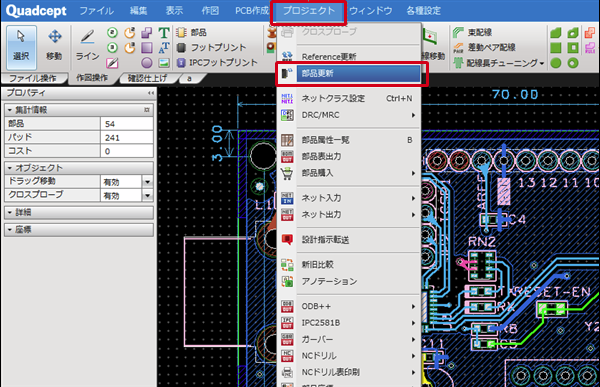
Task: Select 束配線 routing tool
Action: (473, 33)
